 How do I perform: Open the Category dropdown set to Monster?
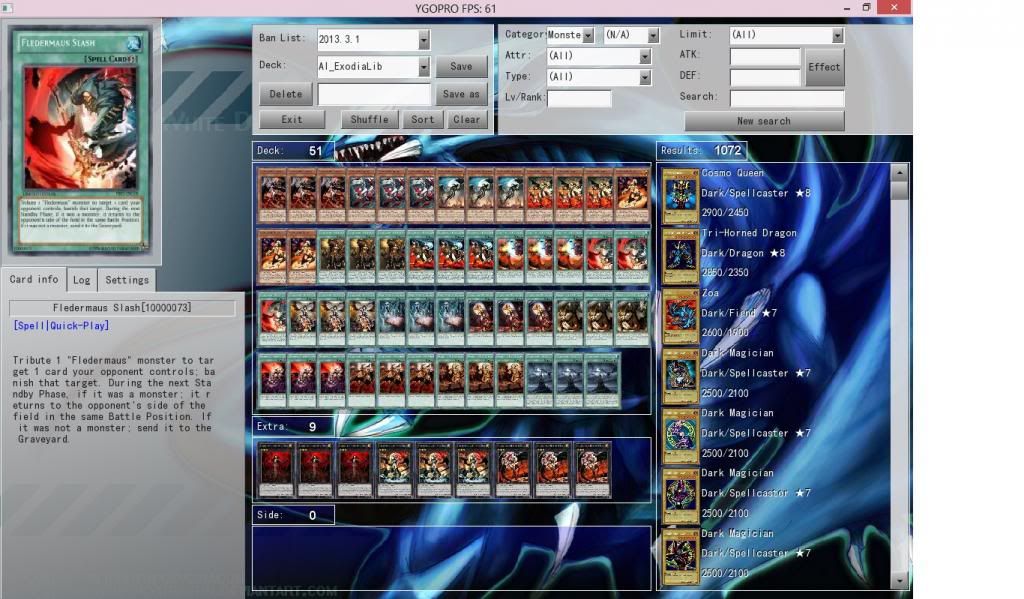pos(570,35)
